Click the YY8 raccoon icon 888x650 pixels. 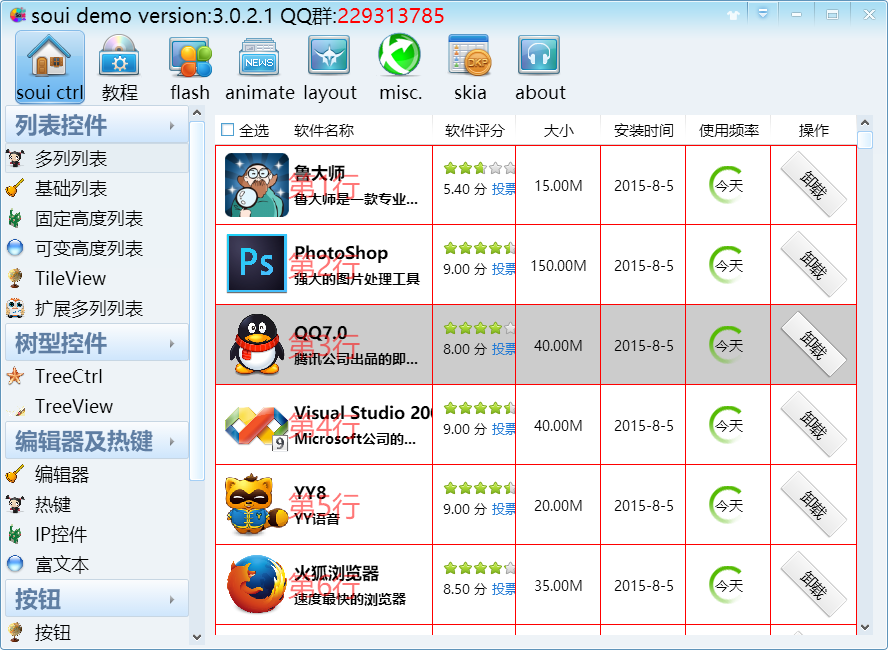click(257, 505)
